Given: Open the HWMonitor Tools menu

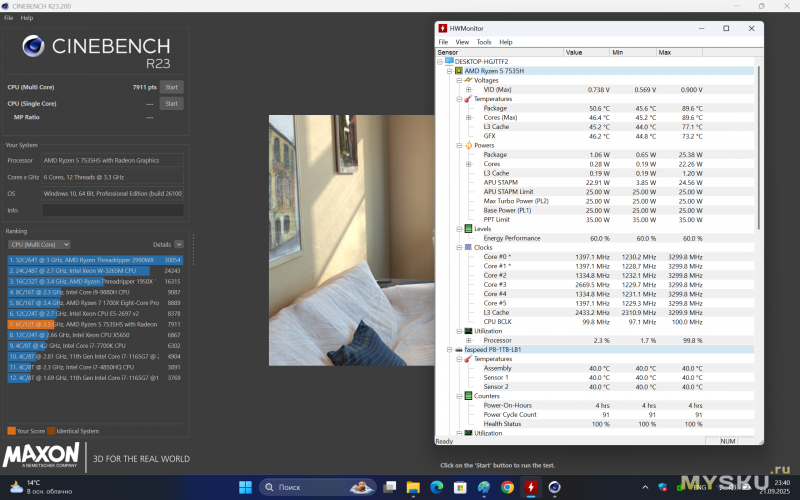Looking at the screenshot, I should coord(484,42).
